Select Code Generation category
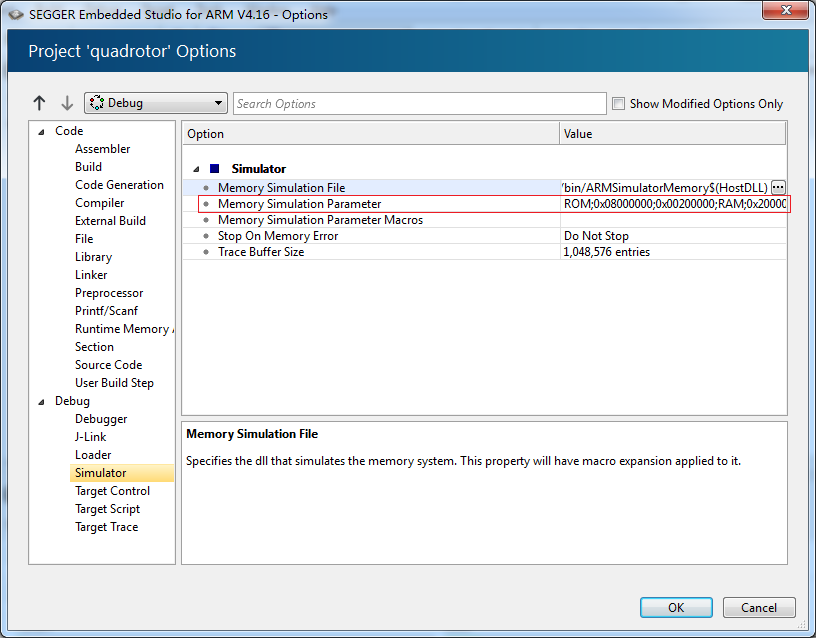Image resolution: width=816 pixels, height=638 pixels. pyautogui.click(x=119, y=185)
